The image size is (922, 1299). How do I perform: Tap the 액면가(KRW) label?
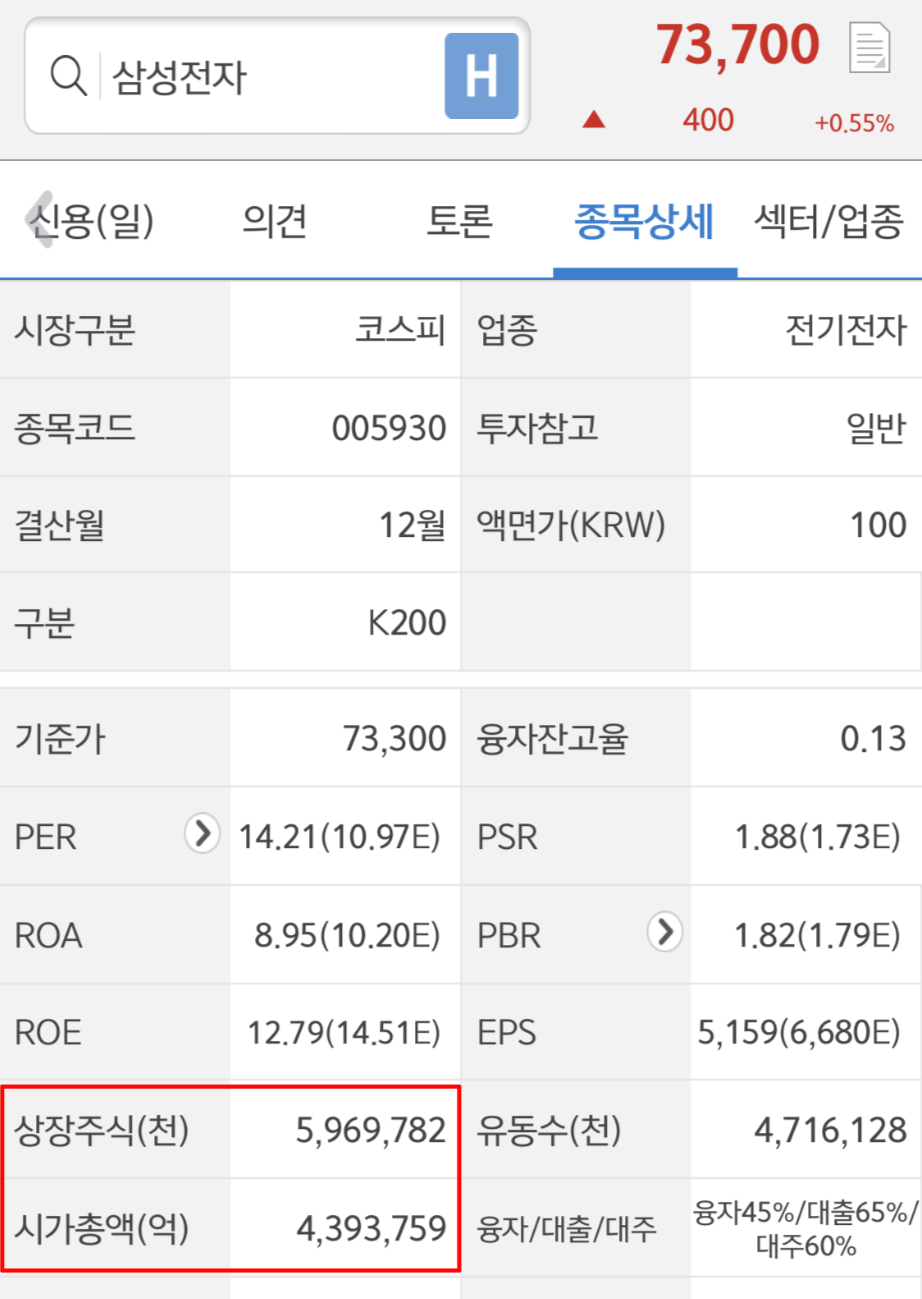tap(571, 526)
